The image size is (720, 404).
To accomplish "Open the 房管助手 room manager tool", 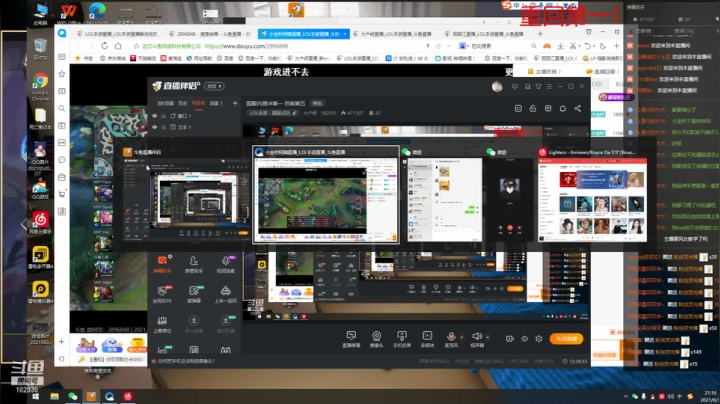I will (x=194, y=264).
